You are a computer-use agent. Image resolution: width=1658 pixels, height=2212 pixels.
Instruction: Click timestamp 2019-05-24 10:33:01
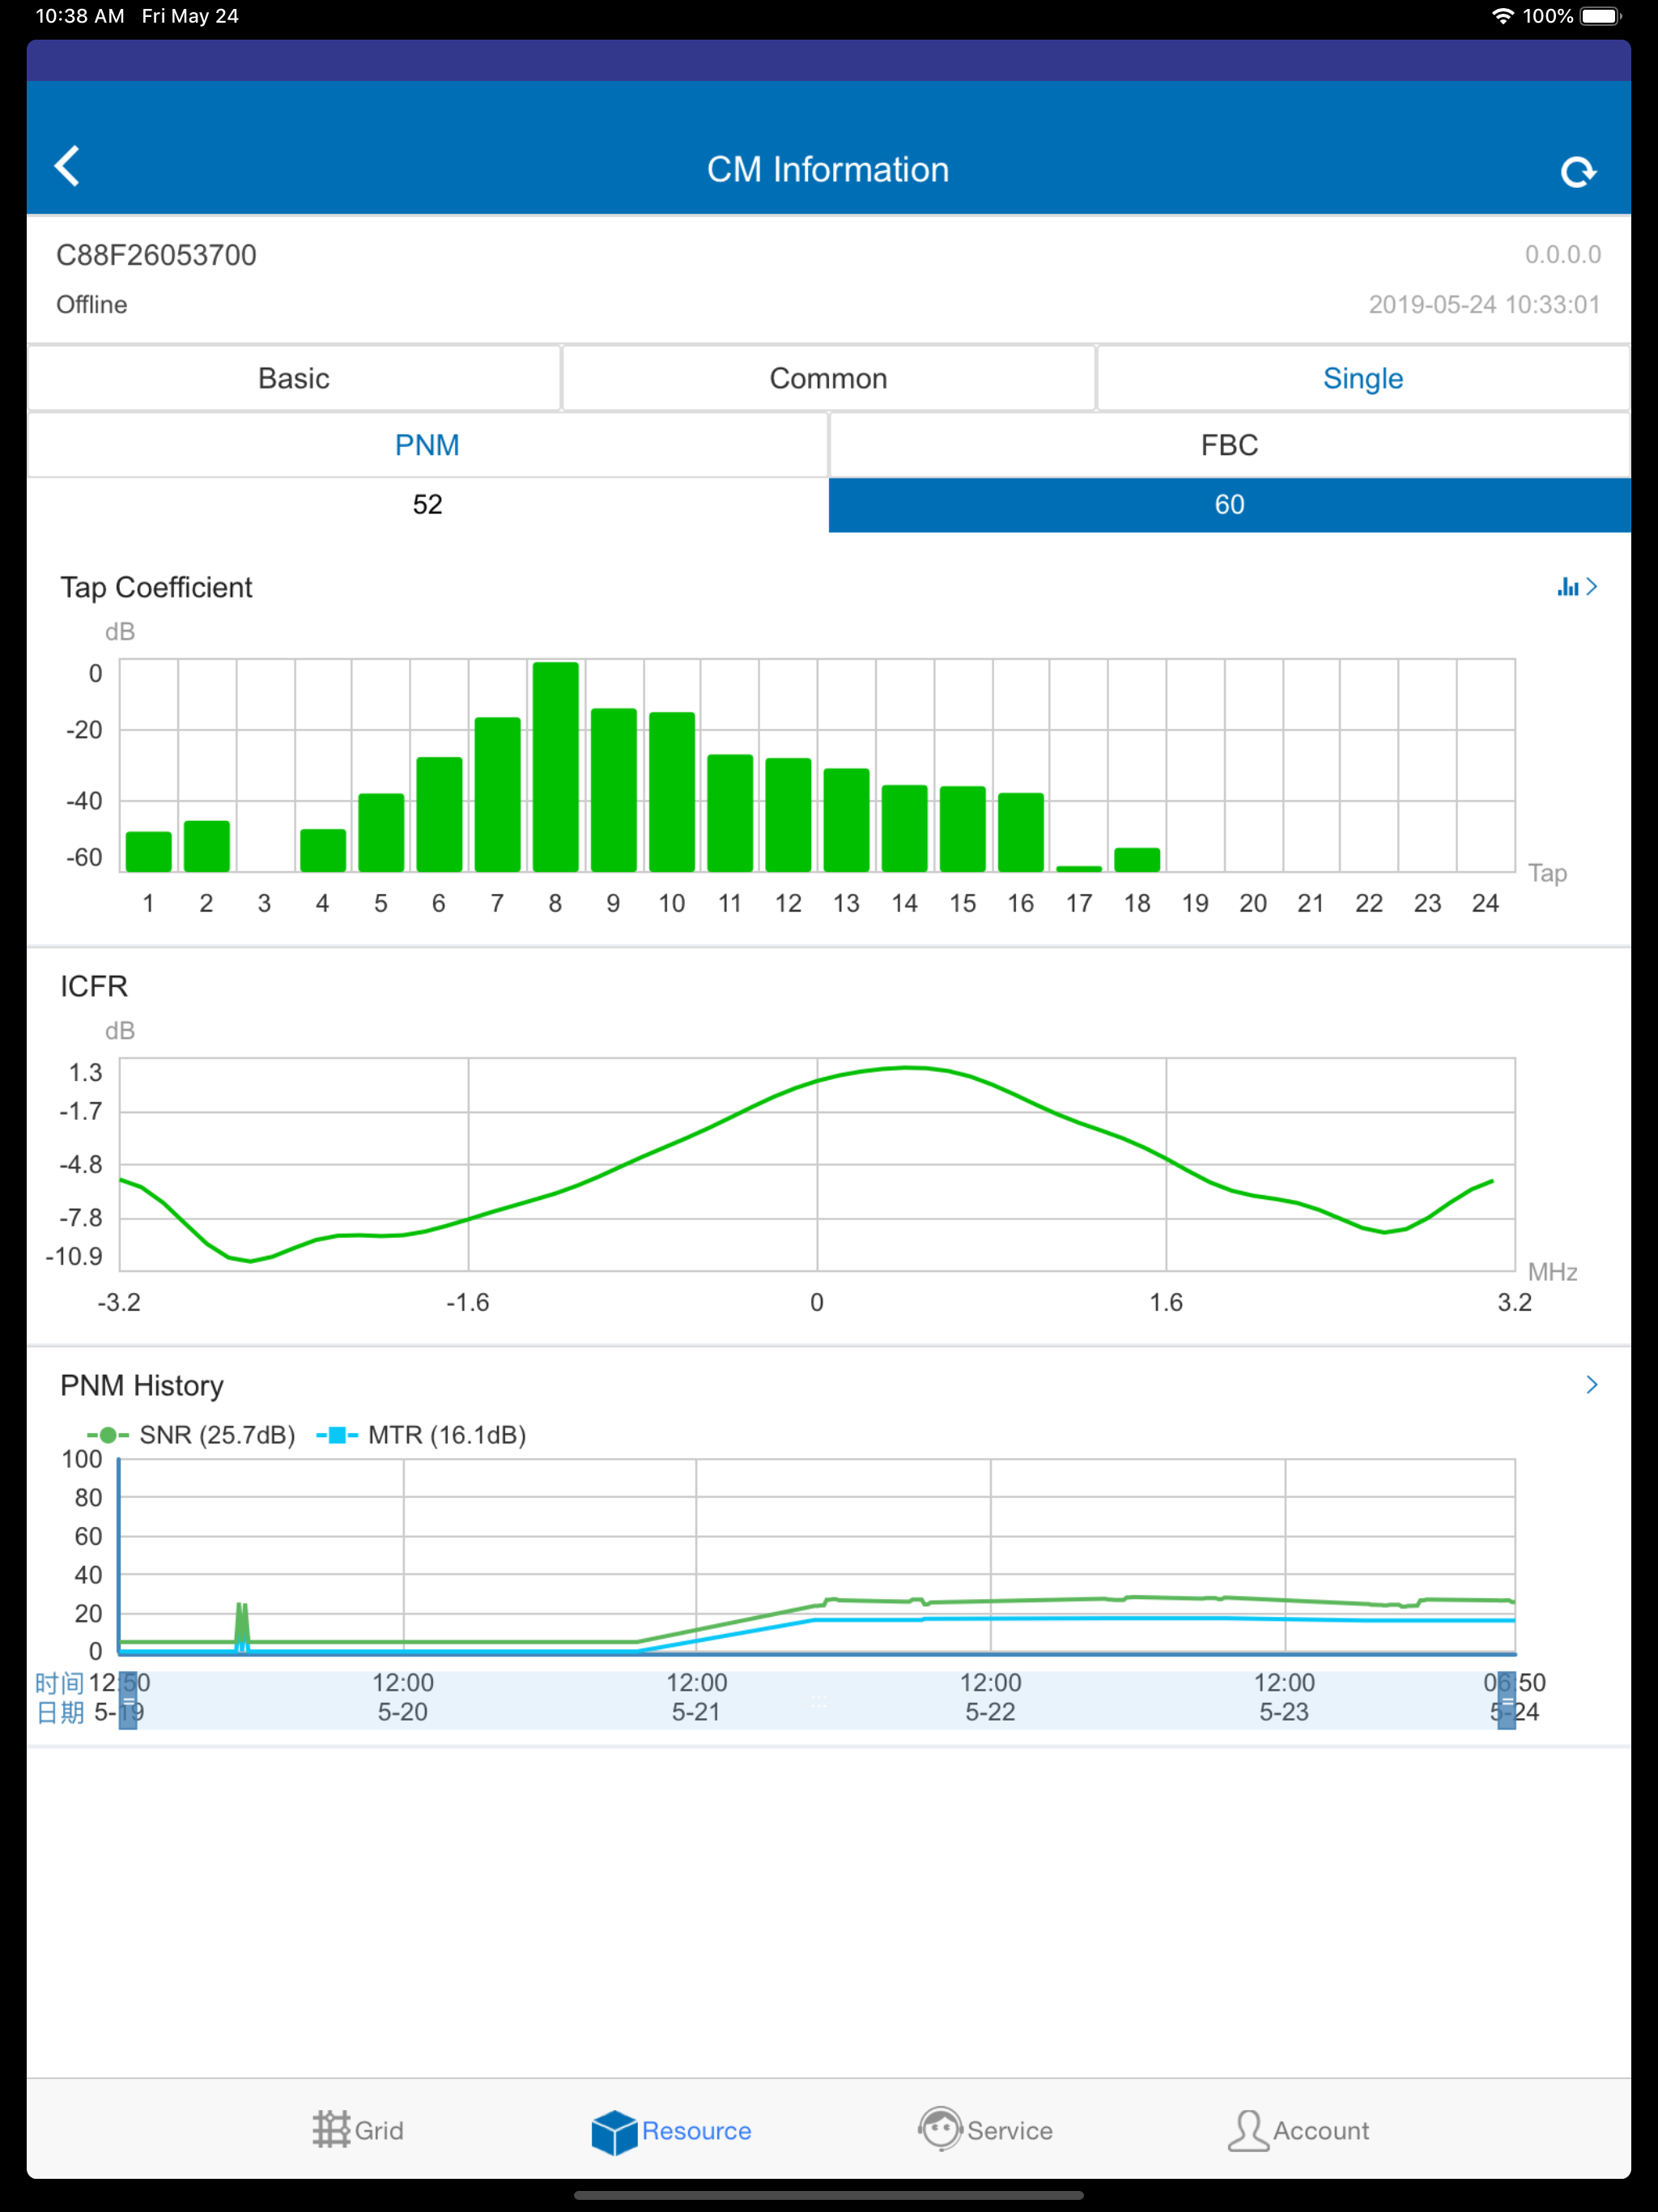tap(1484, 305)
